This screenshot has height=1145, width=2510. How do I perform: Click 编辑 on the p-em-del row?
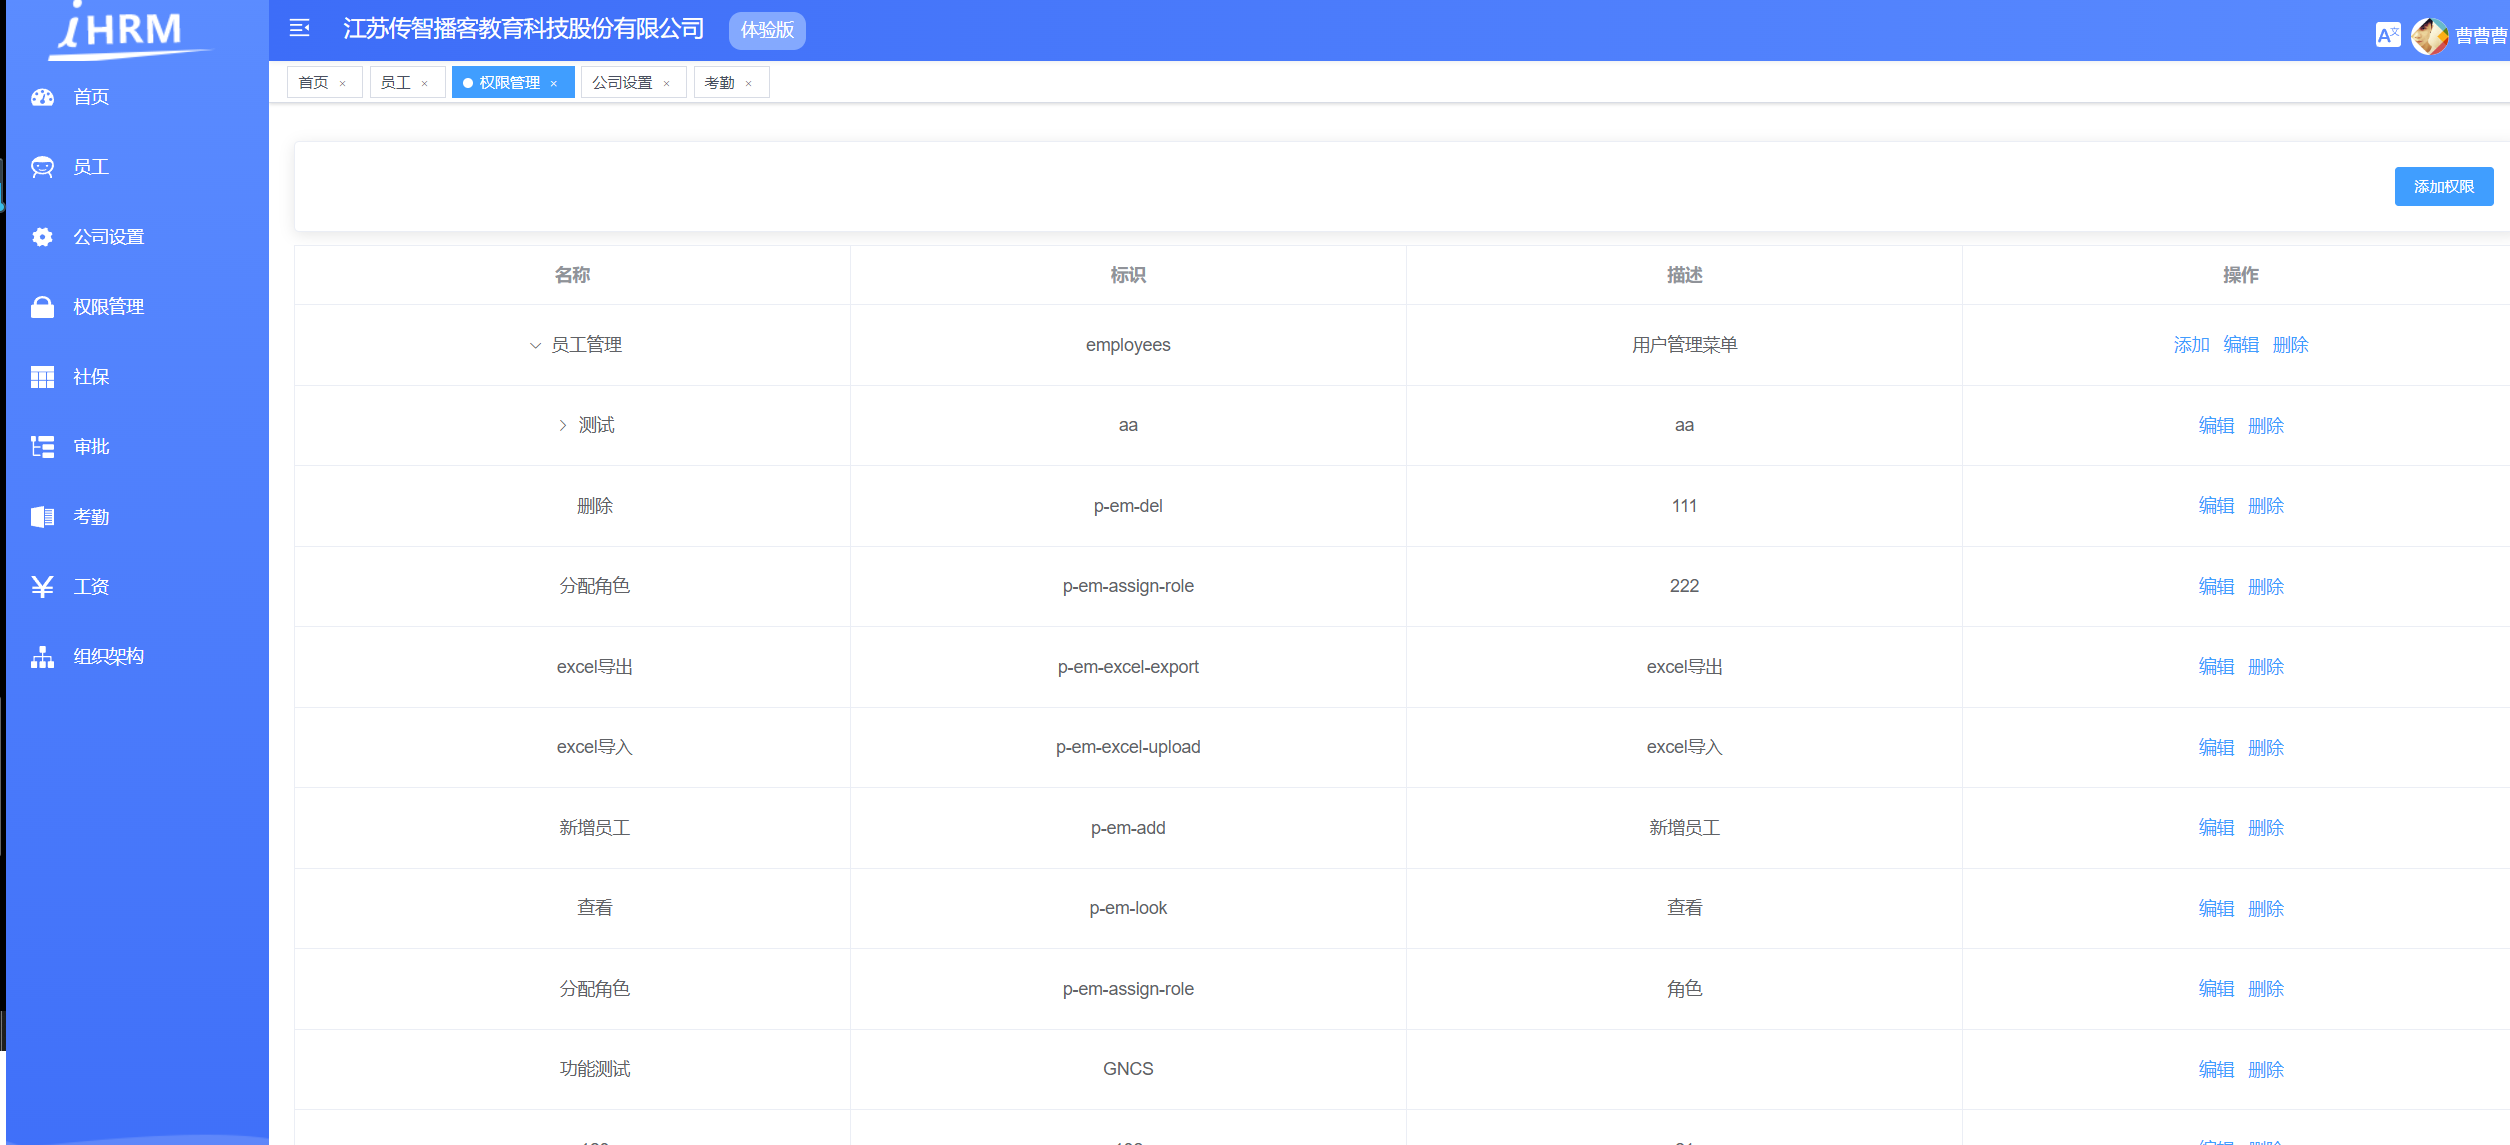2216,506
